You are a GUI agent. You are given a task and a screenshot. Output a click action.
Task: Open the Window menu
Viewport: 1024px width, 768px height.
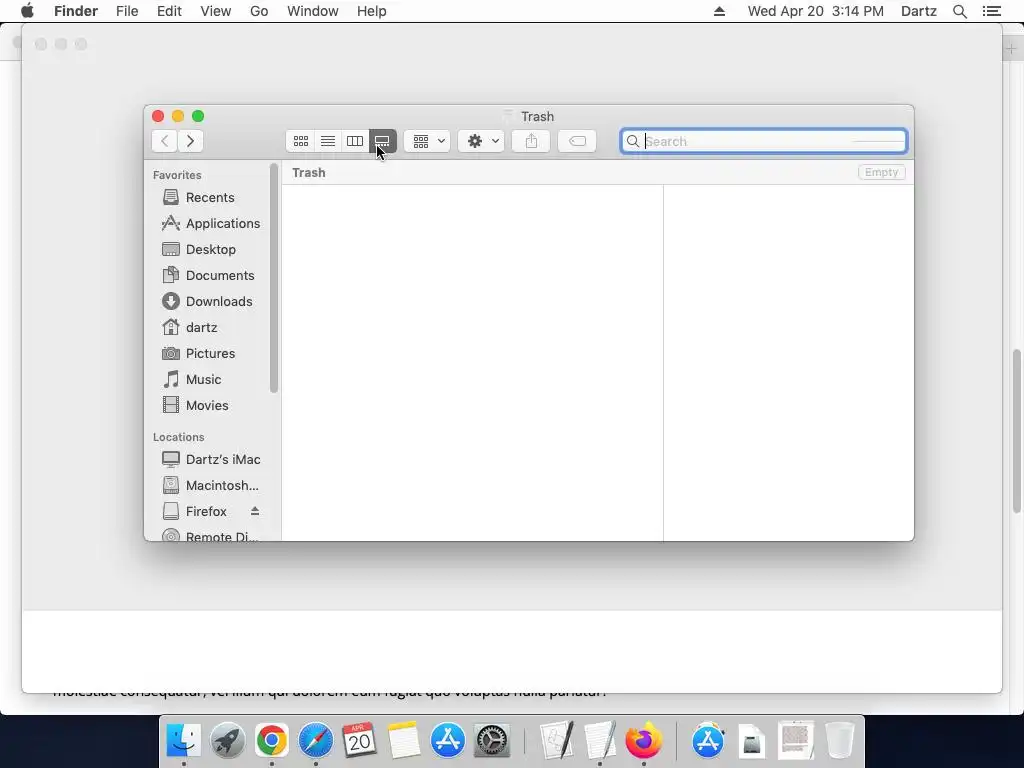(x=313, y=11)
